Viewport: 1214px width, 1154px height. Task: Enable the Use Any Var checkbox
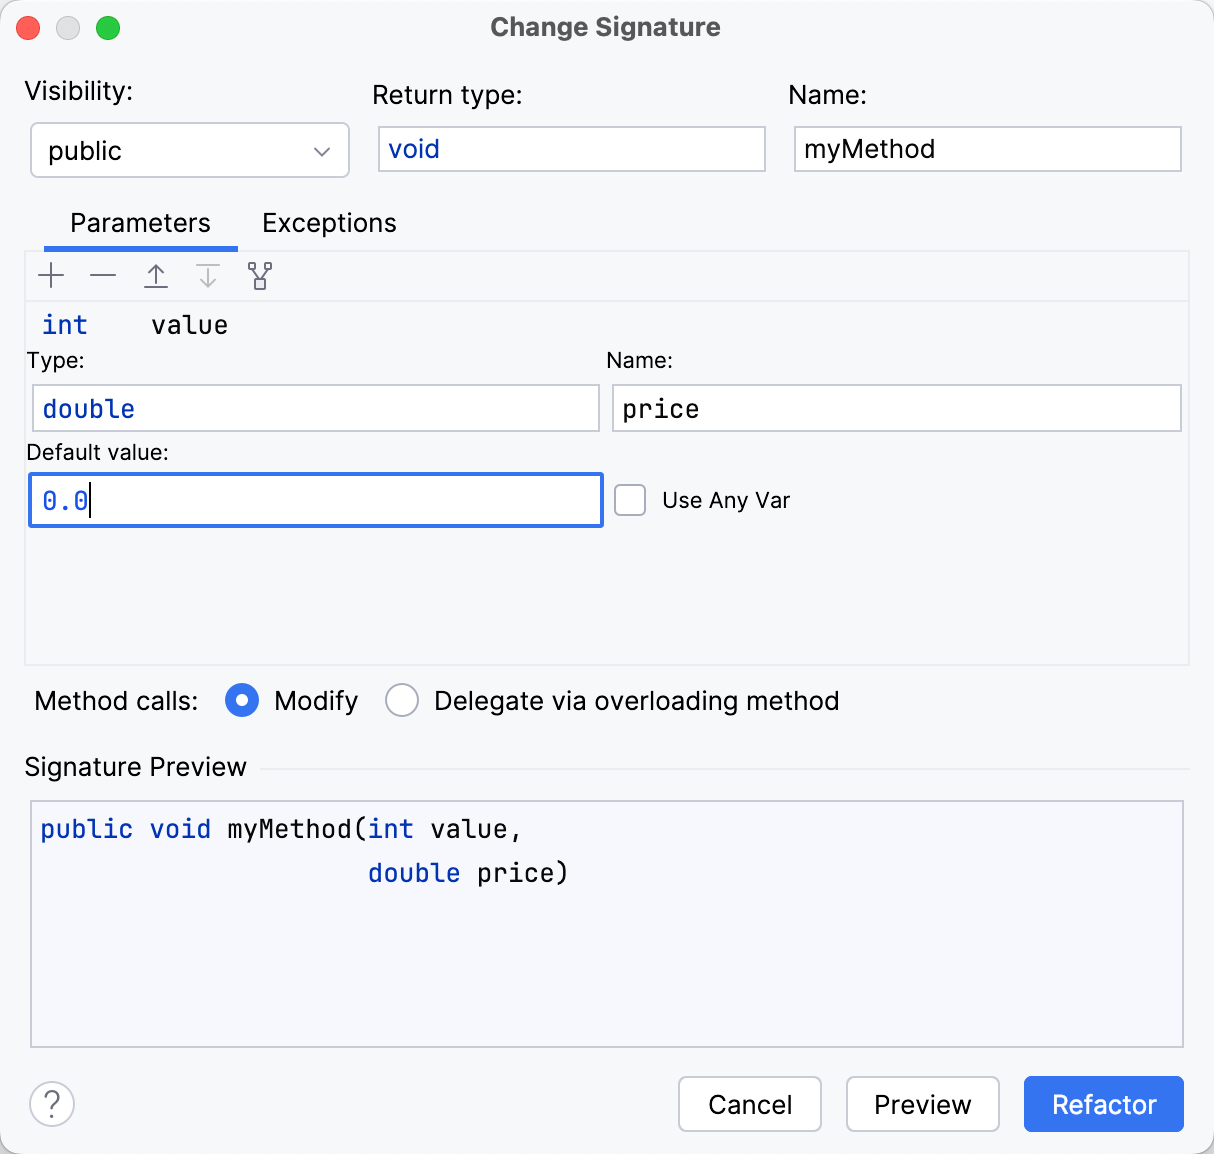(630, 500)
